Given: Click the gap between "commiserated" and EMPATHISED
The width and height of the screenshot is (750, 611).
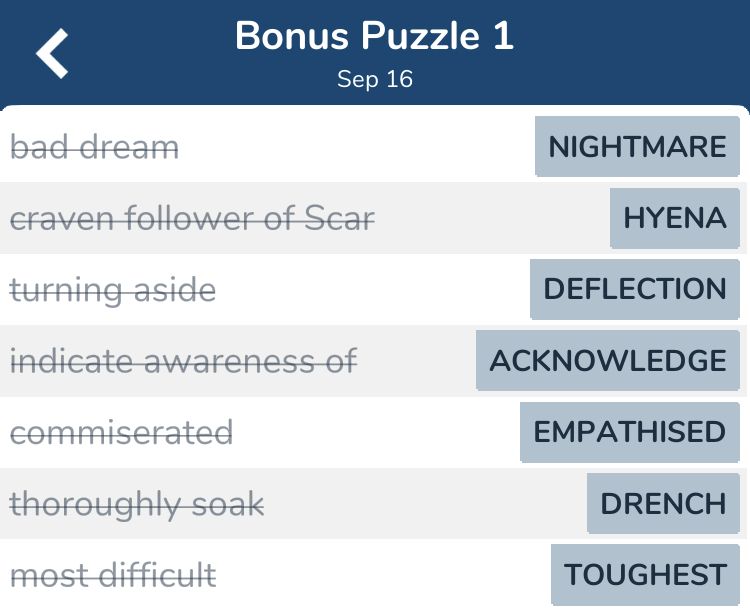Looking at the screenshot, I should 375,433.
